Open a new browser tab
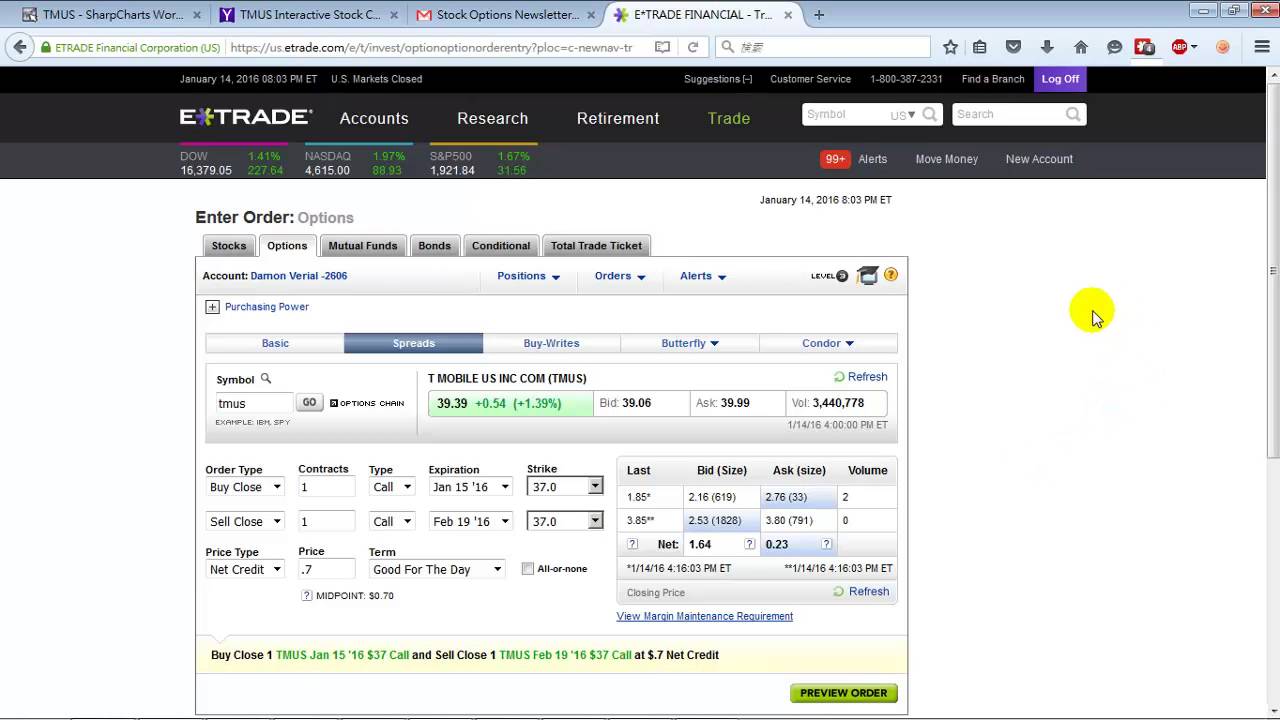This screenshot has width=1280, height=720. coord(819,14)
